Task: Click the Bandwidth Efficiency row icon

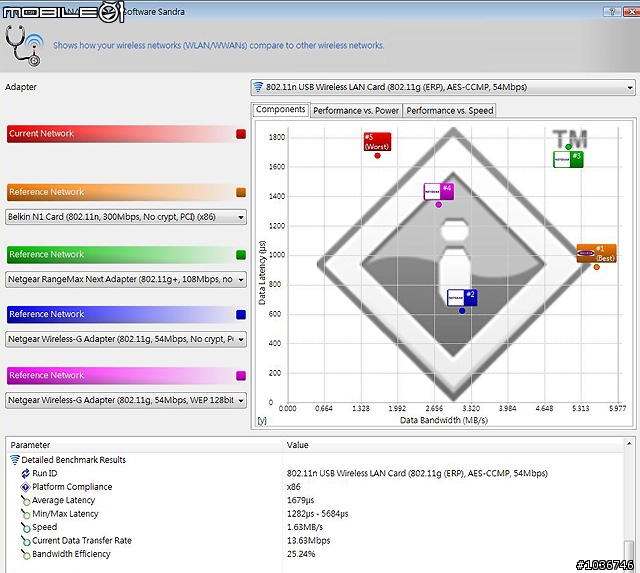Action: point(25,554)
